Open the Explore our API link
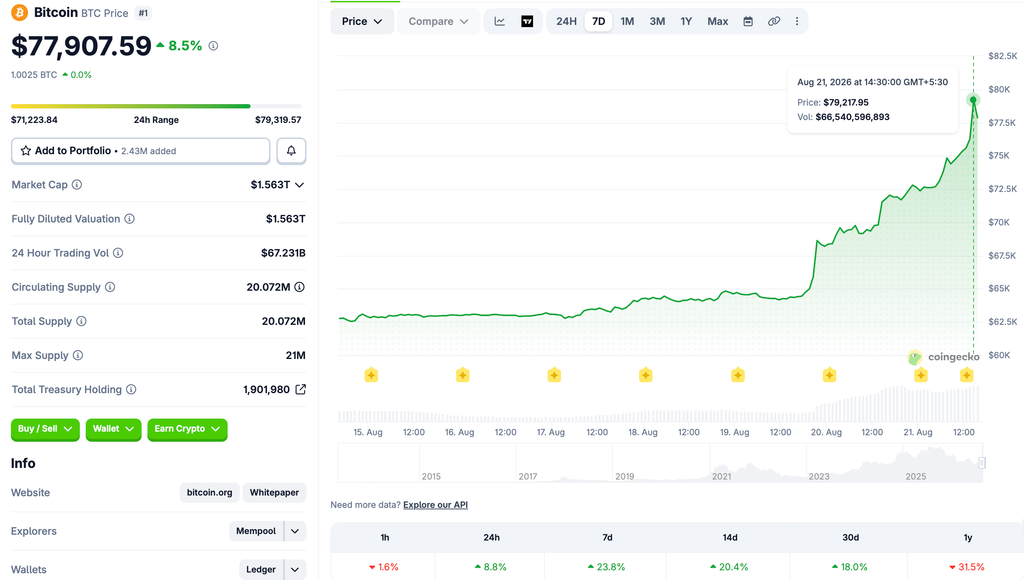 point(435,505)
